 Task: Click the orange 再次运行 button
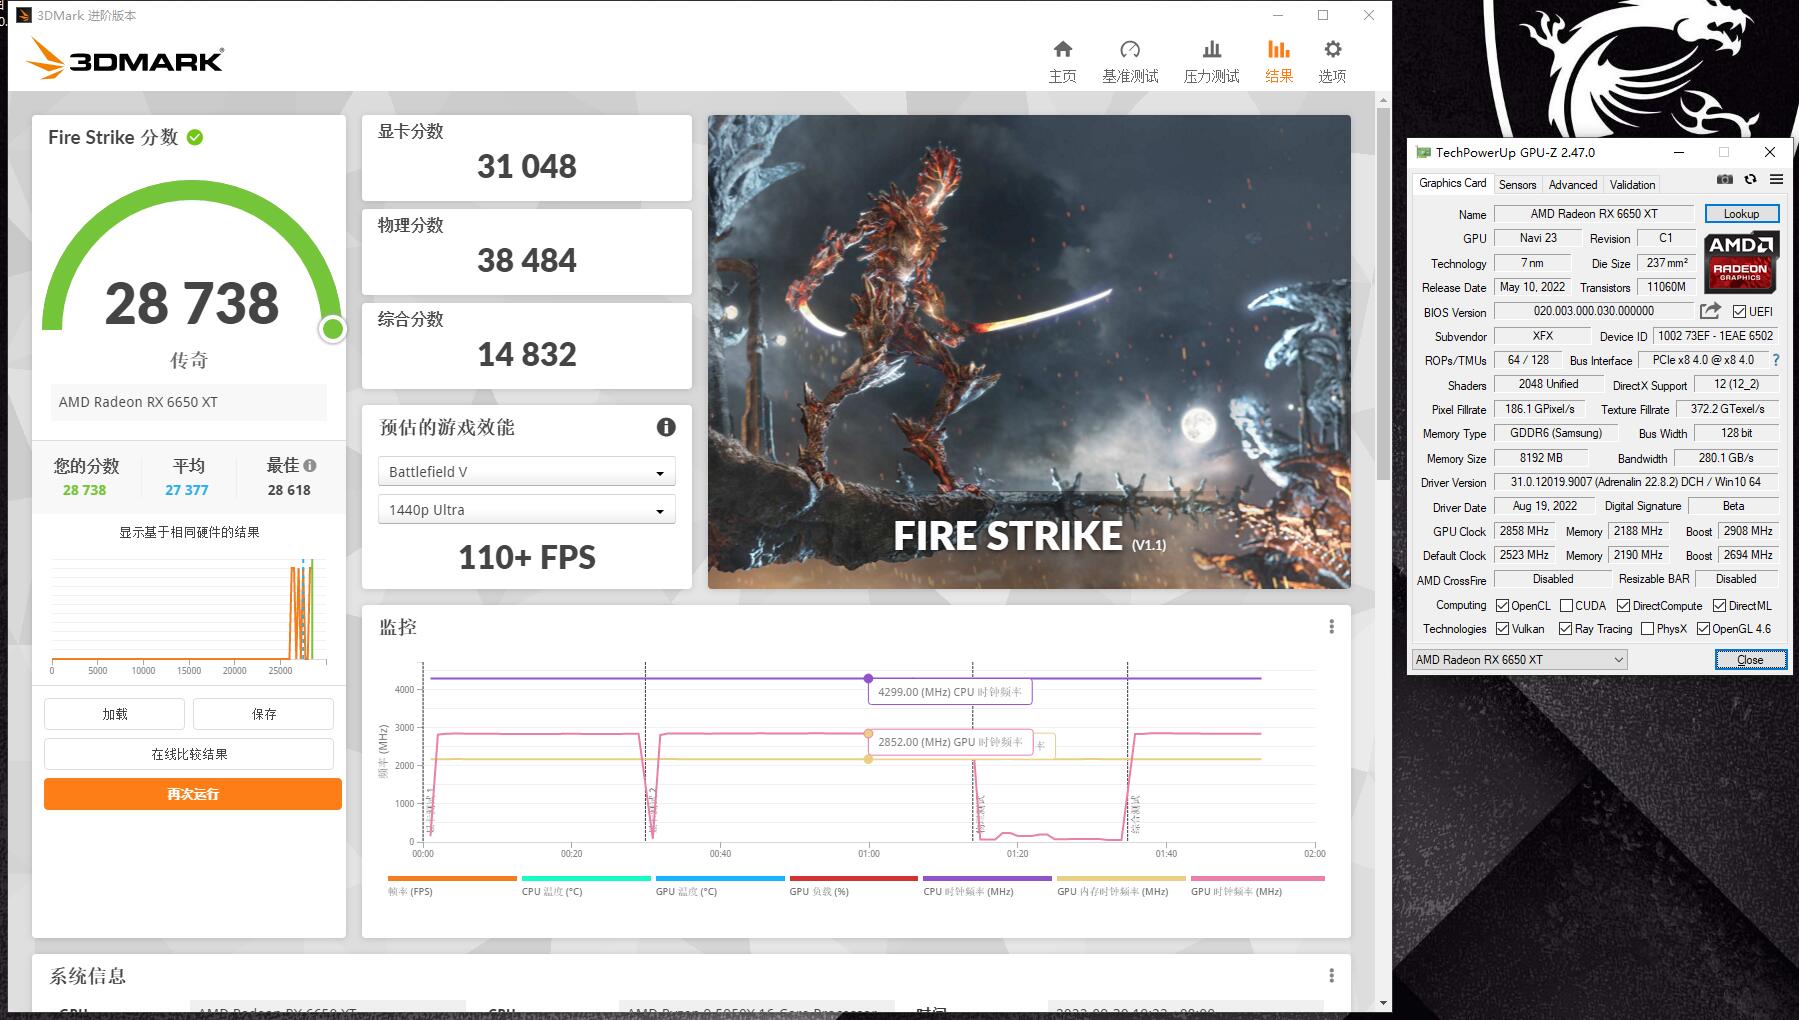[x=193, y=795]
